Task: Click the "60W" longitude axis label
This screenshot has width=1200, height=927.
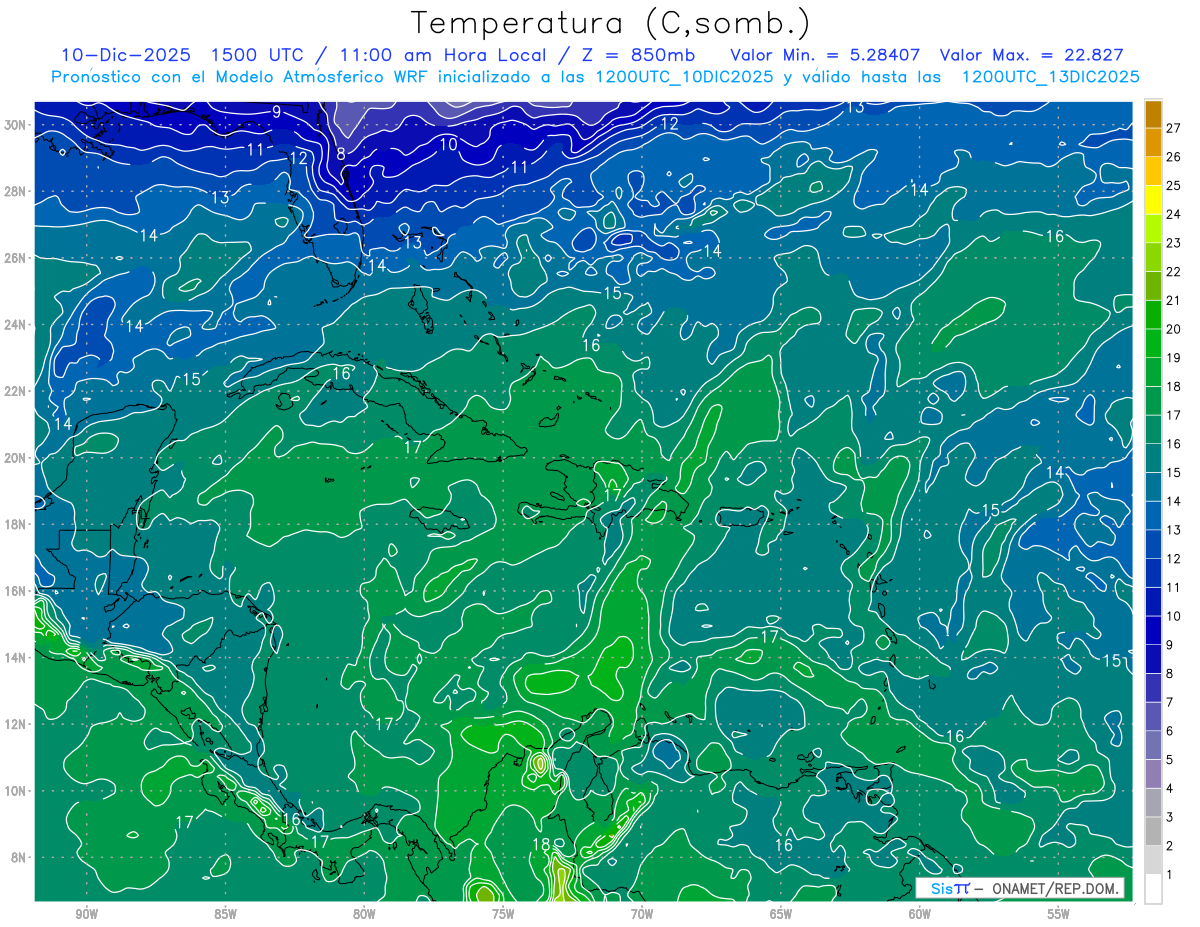Action: coord(920,914)
